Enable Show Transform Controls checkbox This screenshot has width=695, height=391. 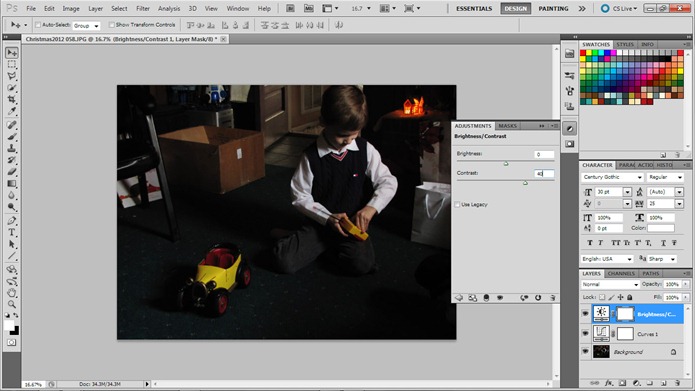[111, 25]
